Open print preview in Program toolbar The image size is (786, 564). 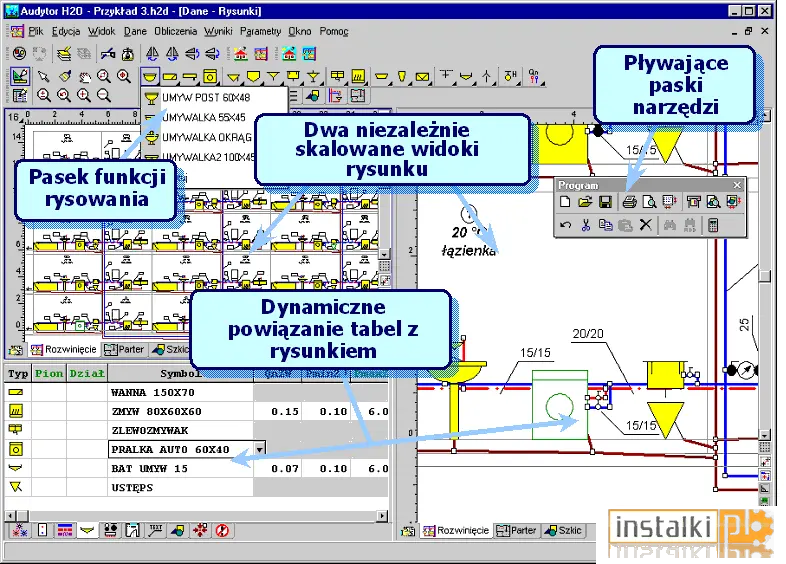coord(650,202)
